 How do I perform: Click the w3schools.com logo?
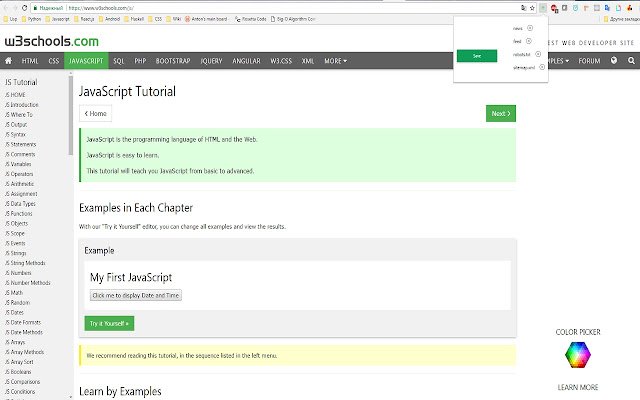tap(51, 41)
